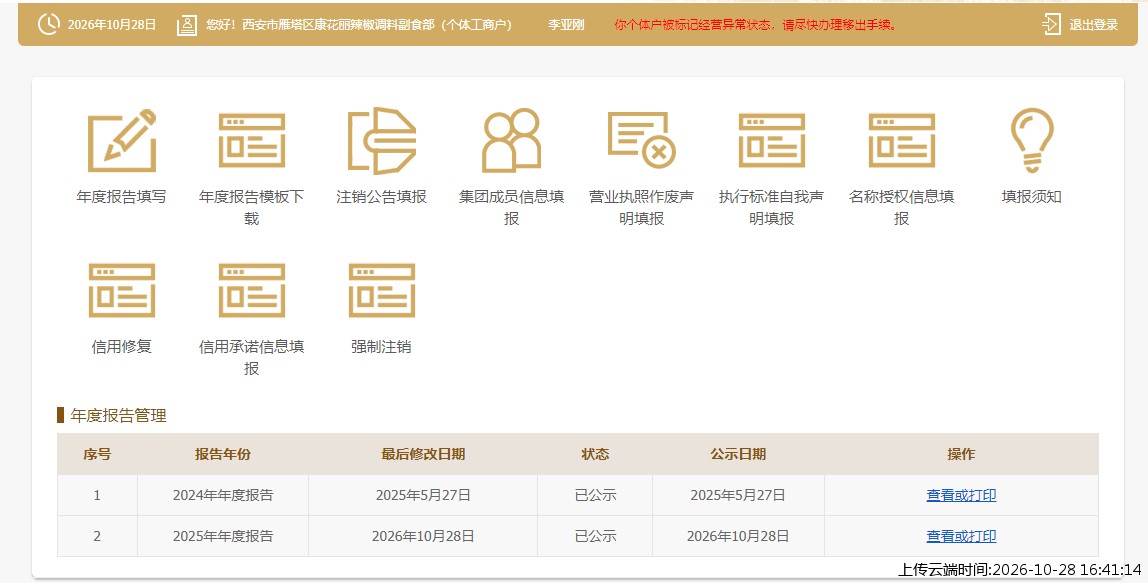The width and height of the screenshot is (1148, 583).
Task: Click the user profile icon in header
Action: tap(187, 25)
